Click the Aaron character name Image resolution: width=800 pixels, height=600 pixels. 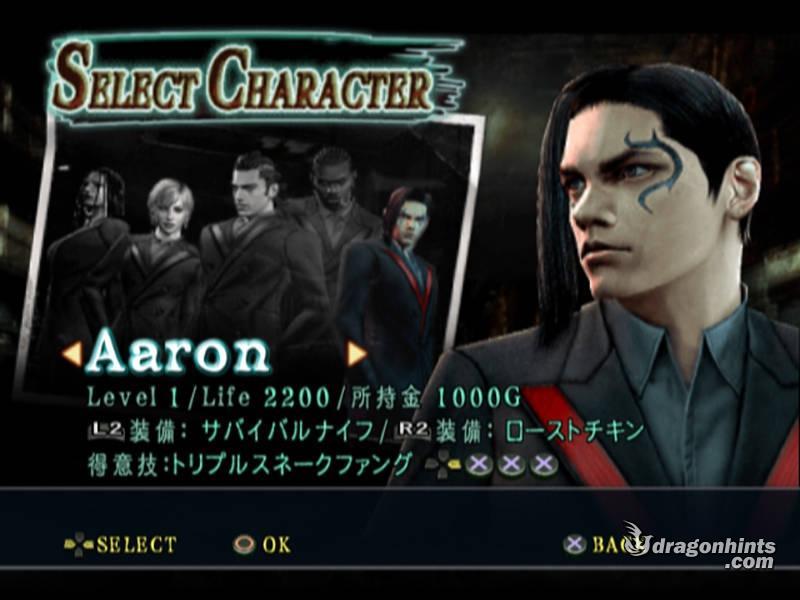tap(180, 353)
